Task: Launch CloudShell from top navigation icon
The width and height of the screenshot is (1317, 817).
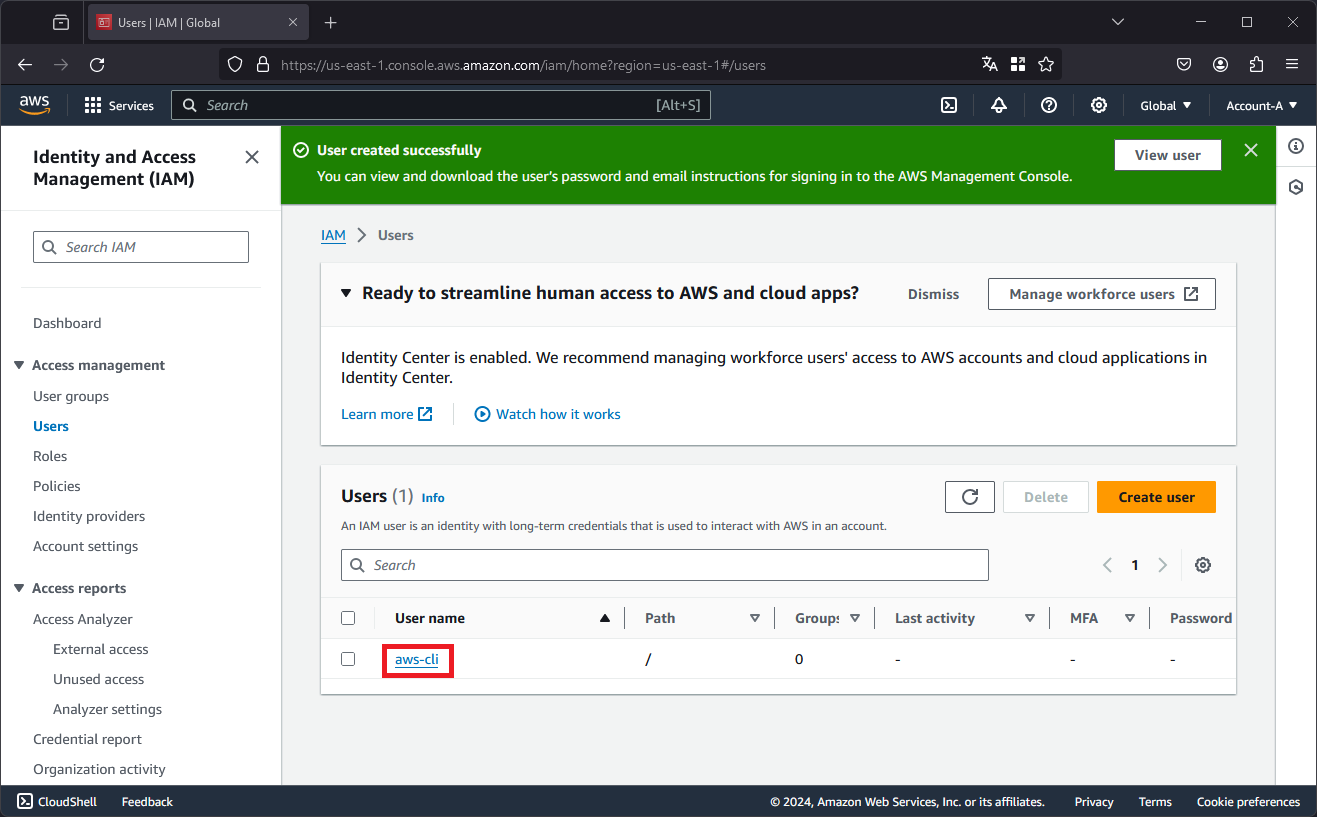Action: point(949,105)
